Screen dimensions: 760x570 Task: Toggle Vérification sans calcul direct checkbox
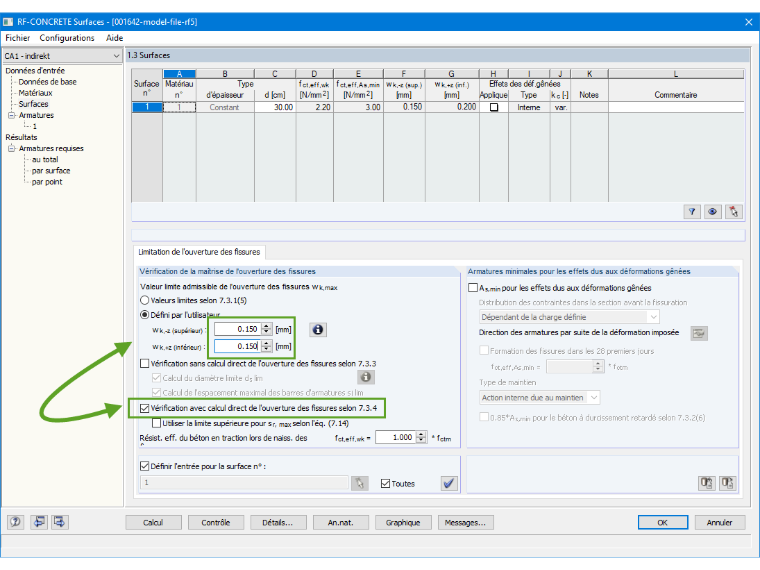[x=144, y=364]
